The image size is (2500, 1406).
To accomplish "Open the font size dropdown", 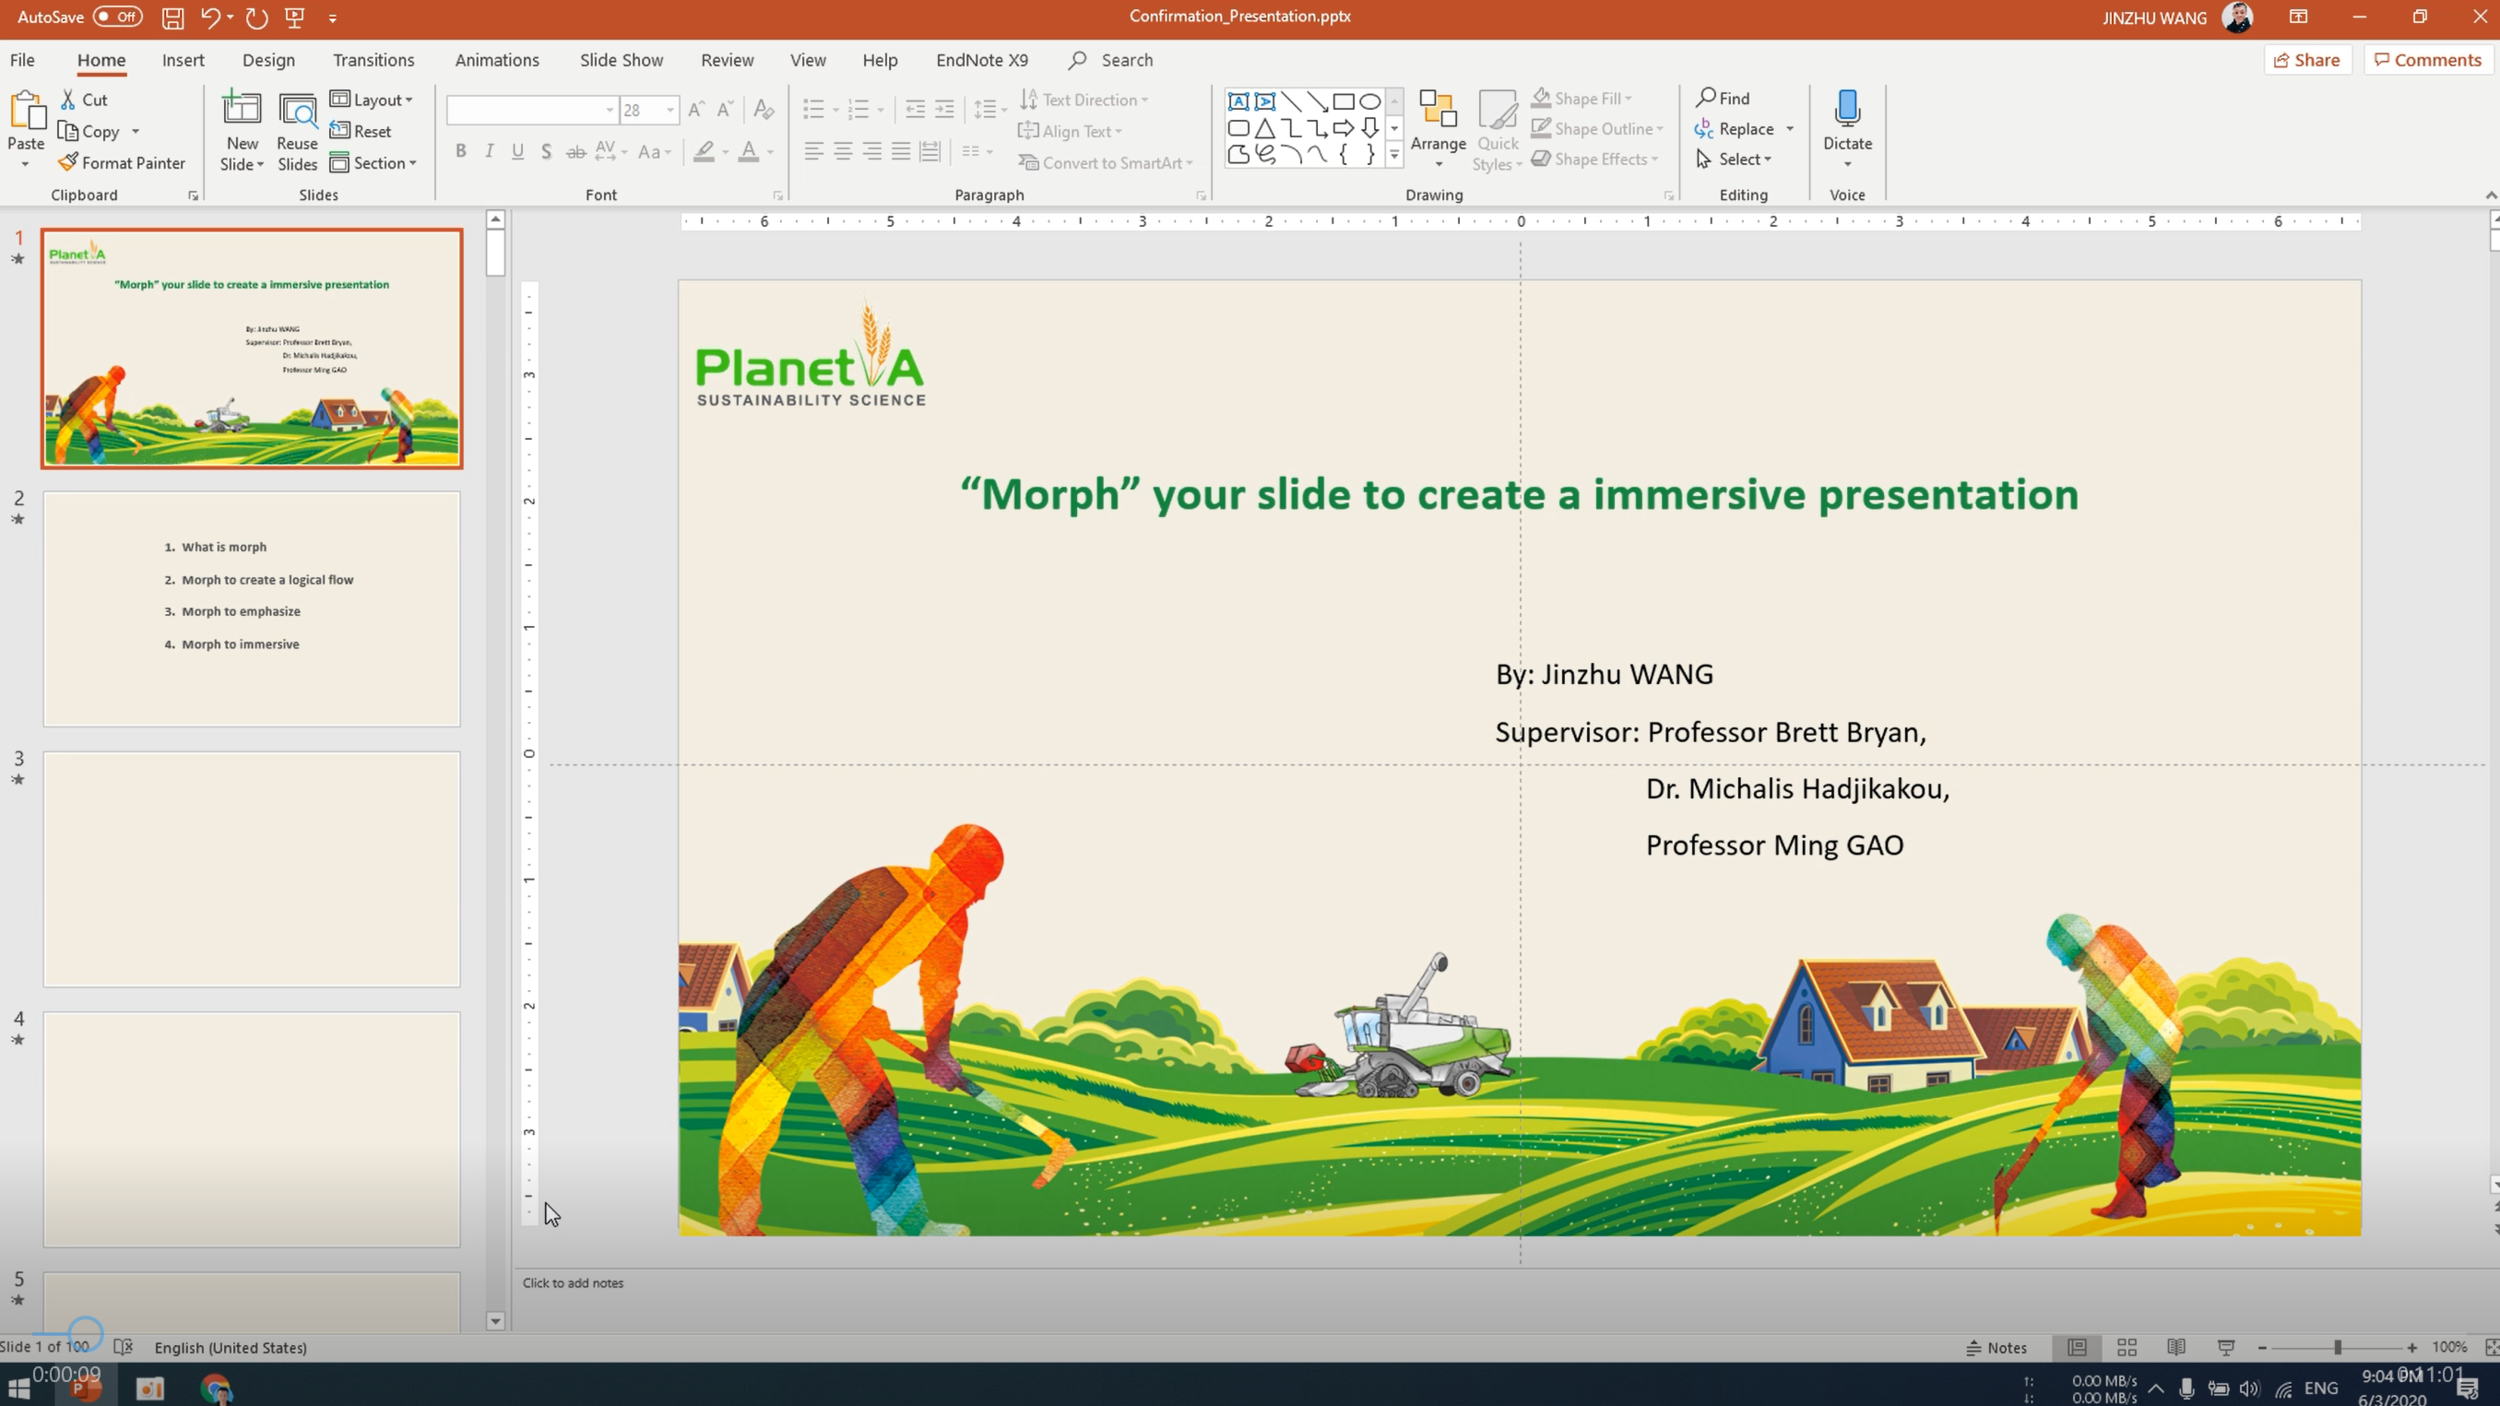I will pyautogui.click(x=667, y=110).
